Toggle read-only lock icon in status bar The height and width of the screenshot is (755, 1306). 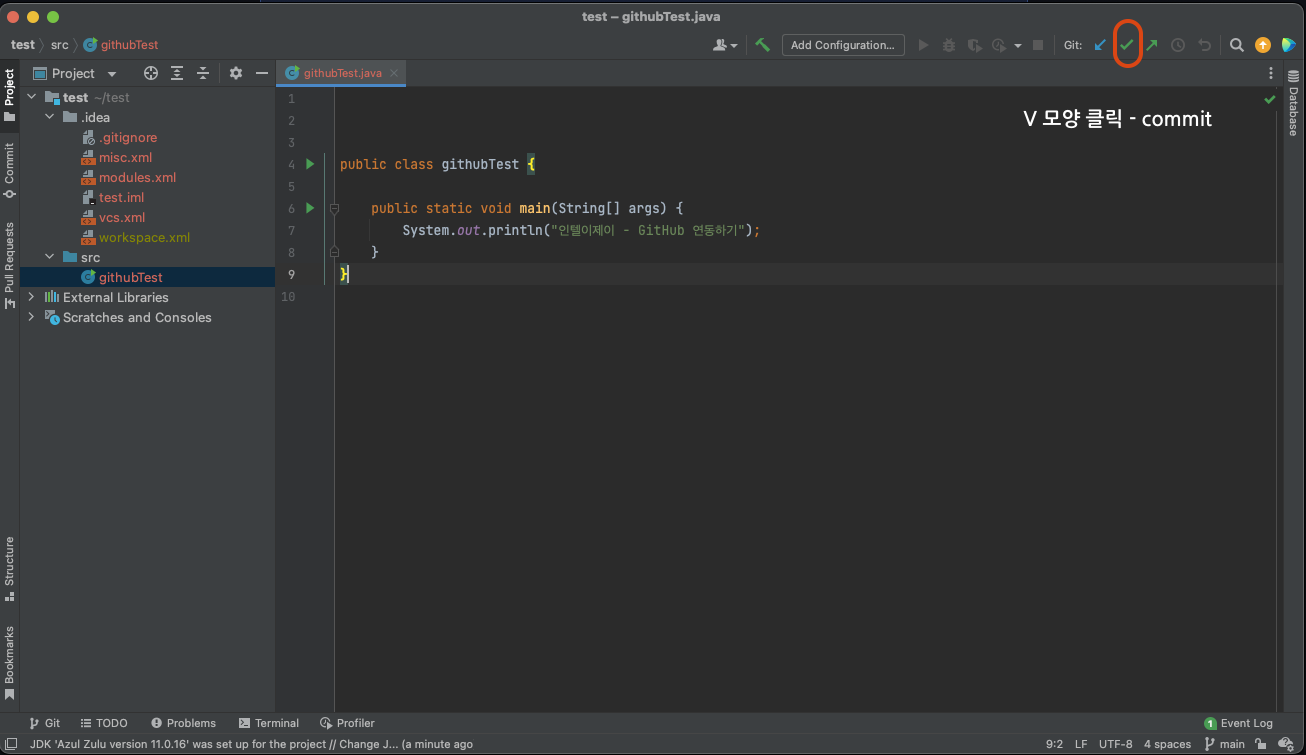coord(1262,744)
